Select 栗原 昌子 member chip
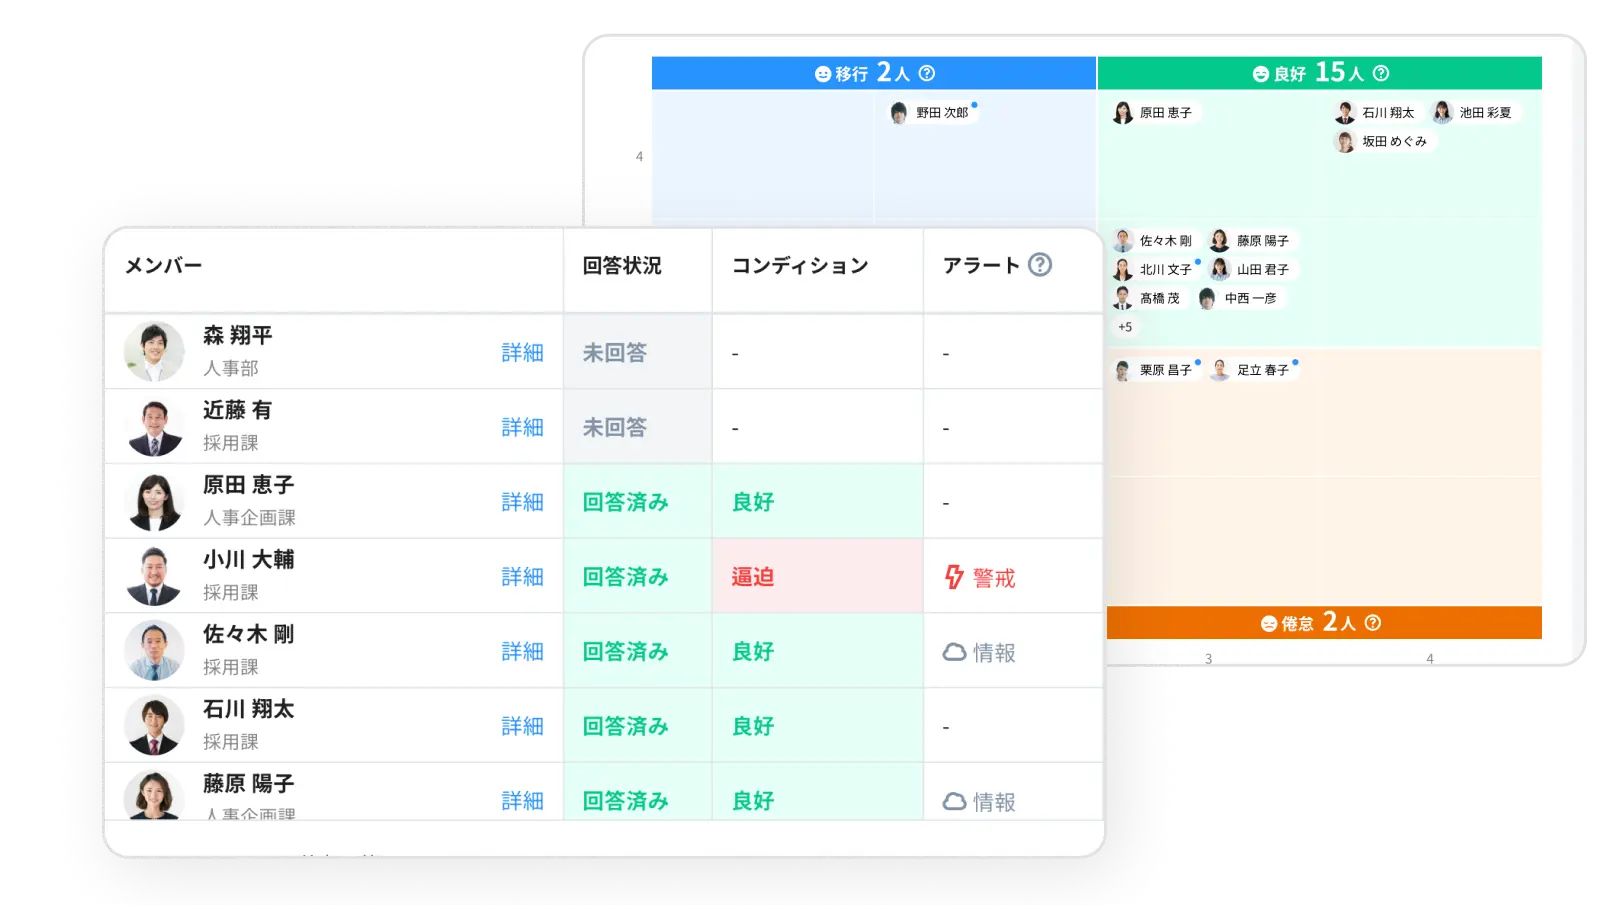This screenshot has height=905, width=1608. pos(1155,370)
